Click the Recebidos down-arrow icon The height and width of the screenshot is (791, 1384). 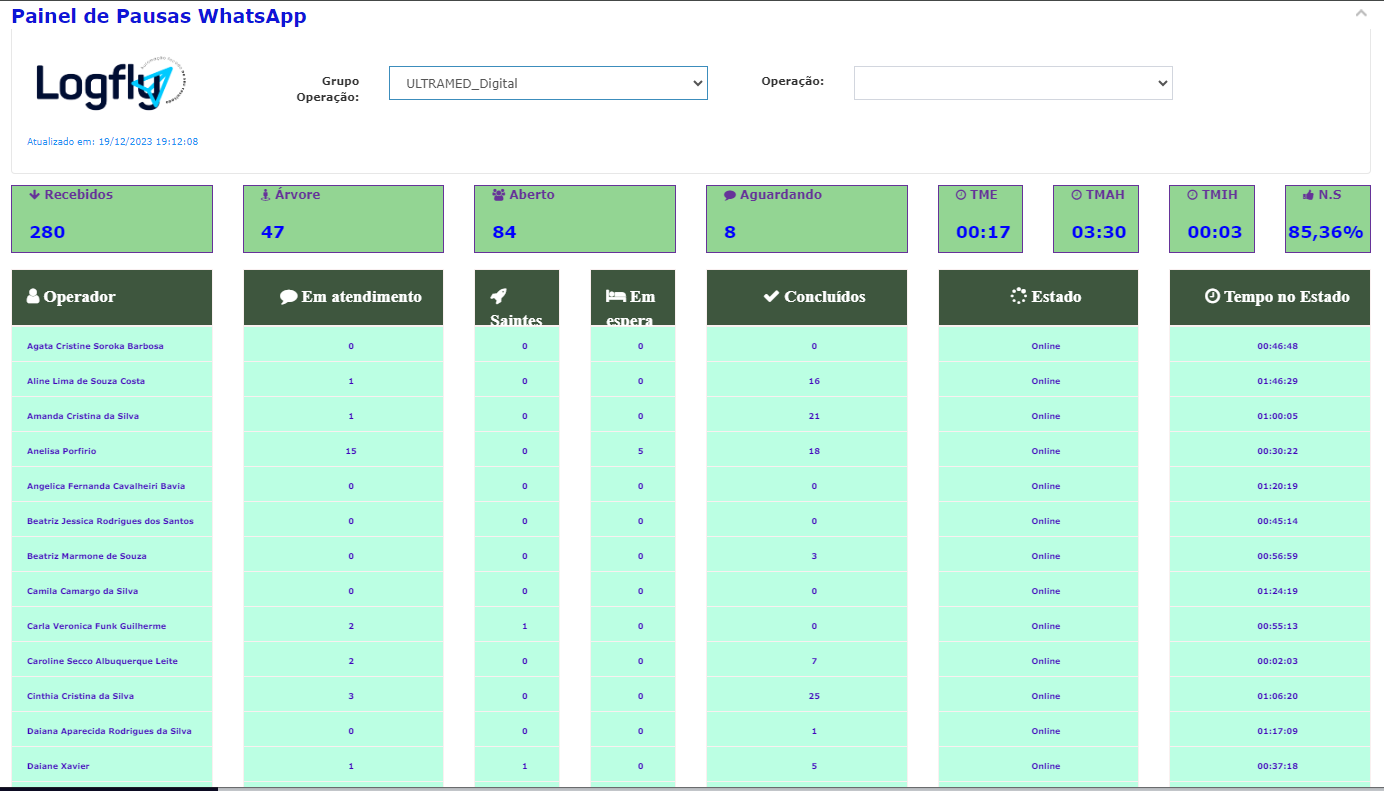coord(35,195)
